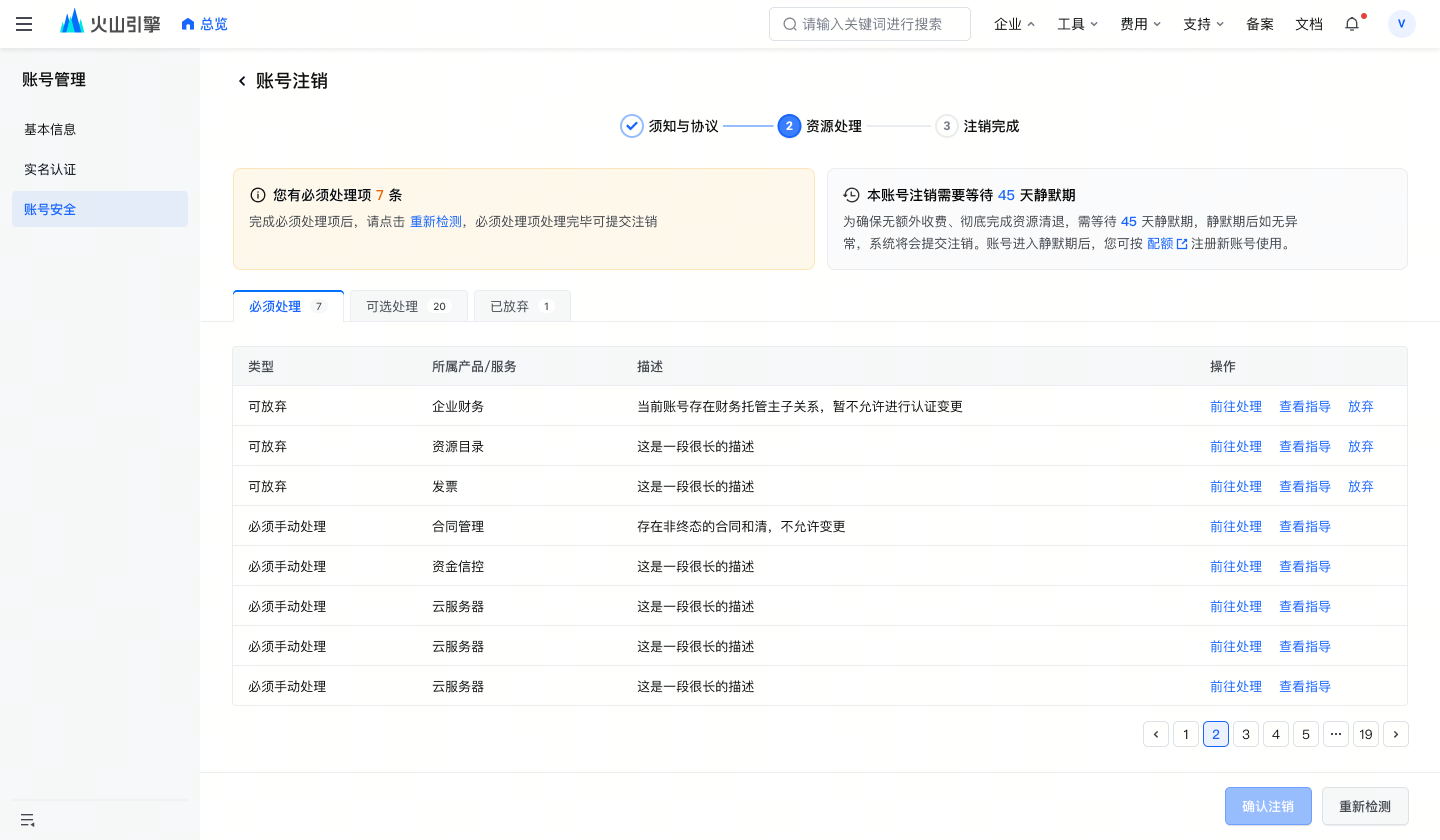The image size is (1440, 840).
Task: Open the hamburger menu icon
Action: click(24, 24)
